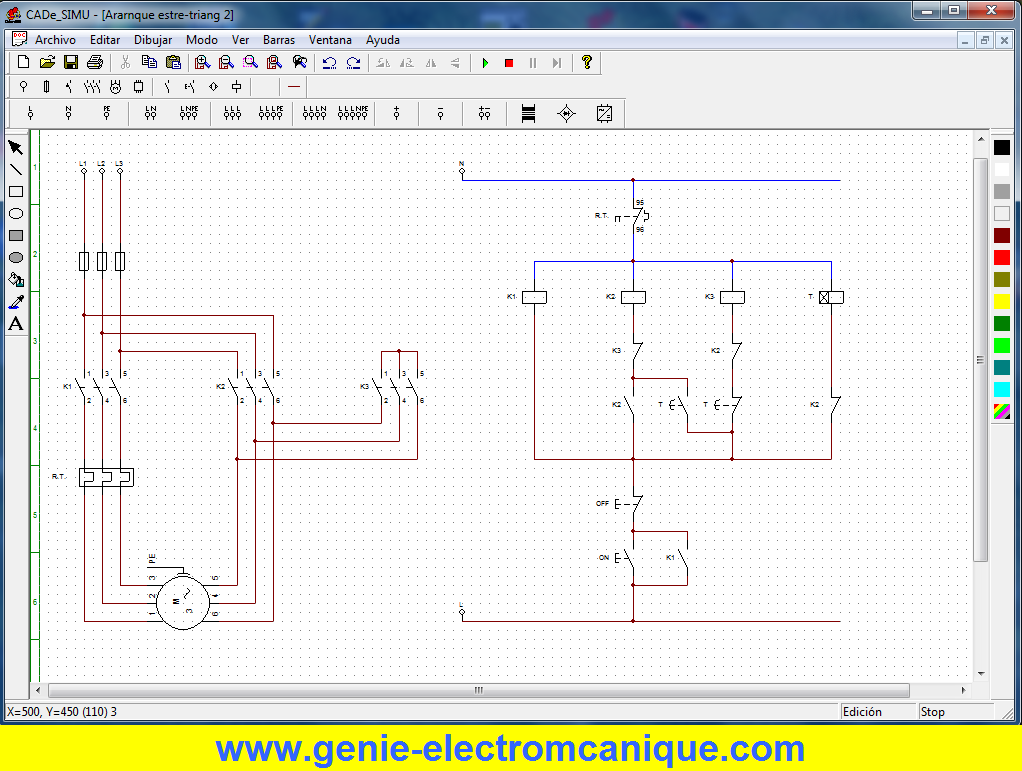Expand the Modo menu
The height and width of the screenshot is (771, 1022).
[202, 40]
